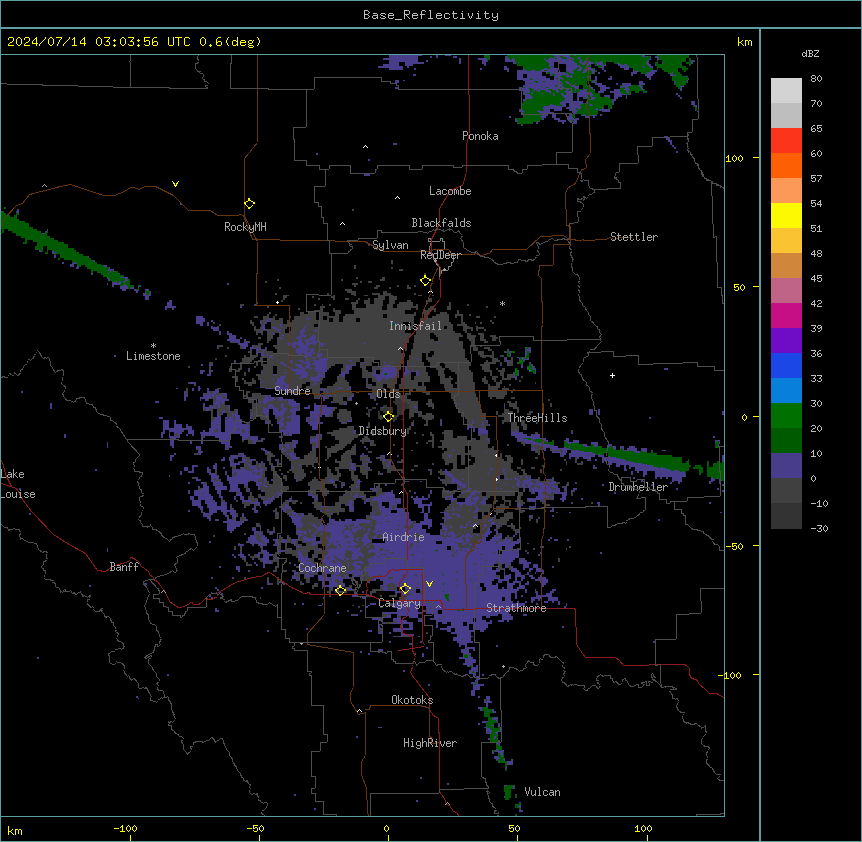Screen dimensions: 862x842
Task: Click the -30 value on the dBZ scale
Action: point(819,529)
